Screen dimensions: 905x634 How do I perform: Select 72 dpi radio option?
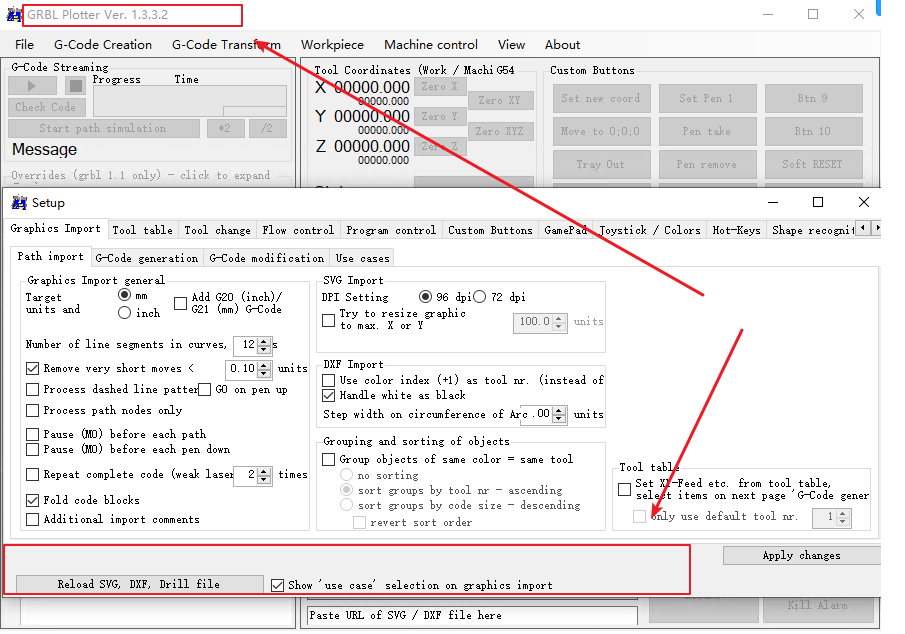(479, 297)
